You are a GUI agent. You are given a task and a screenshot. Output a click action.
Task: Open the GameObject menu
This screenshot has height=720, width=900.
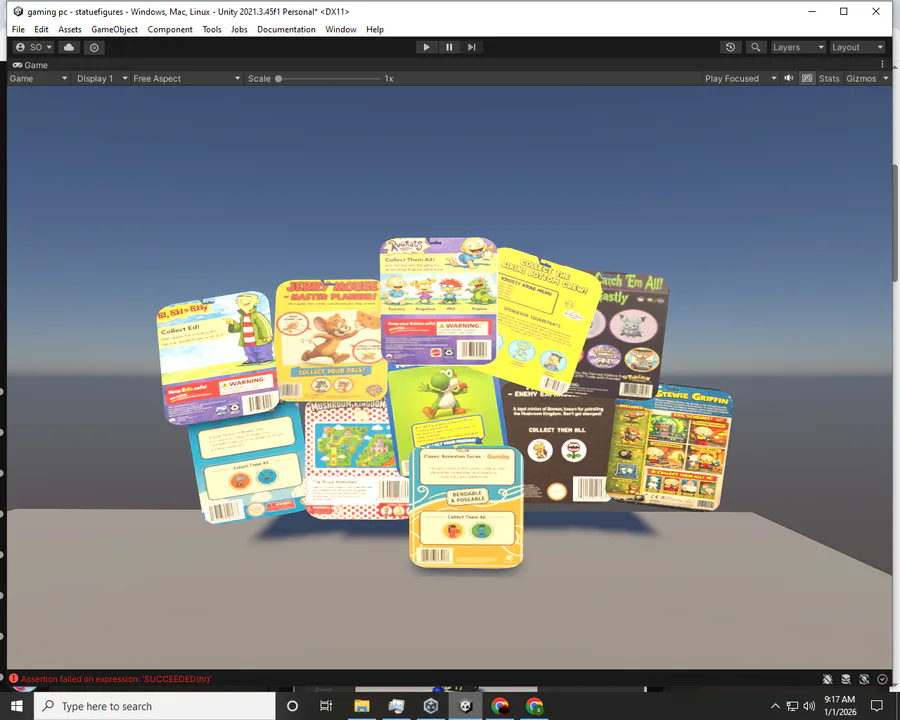click(x=115, y=29)
